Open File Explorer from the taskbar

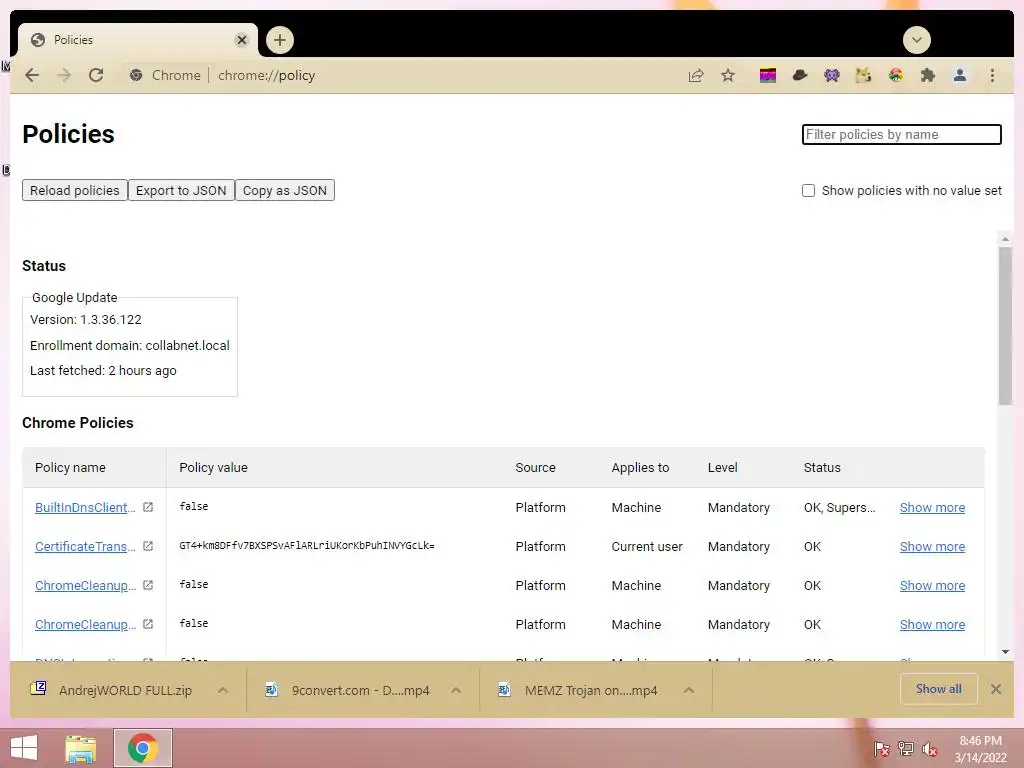tap(81, 748)
